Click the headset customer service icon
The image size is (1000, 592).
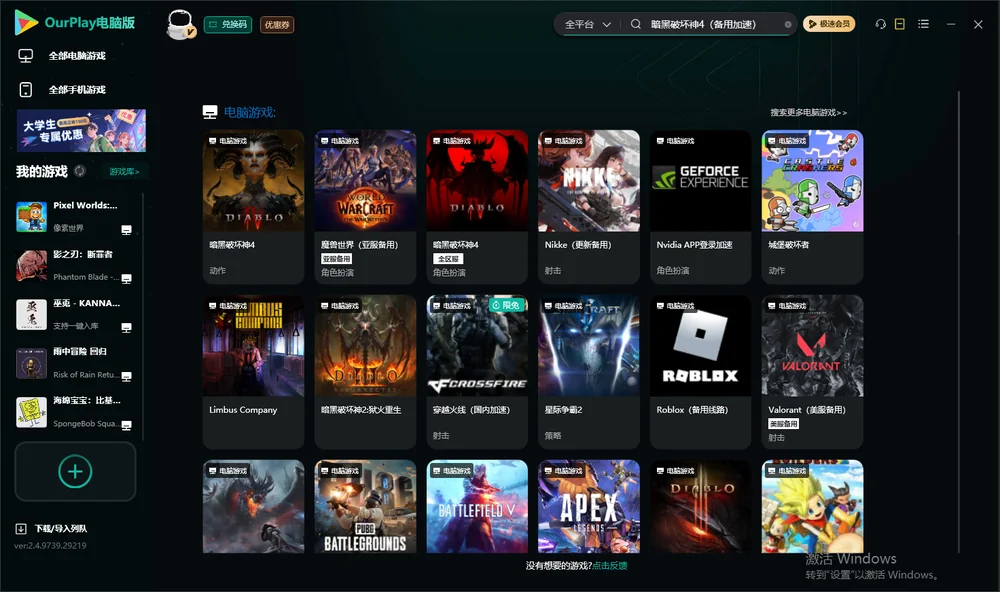880,24
